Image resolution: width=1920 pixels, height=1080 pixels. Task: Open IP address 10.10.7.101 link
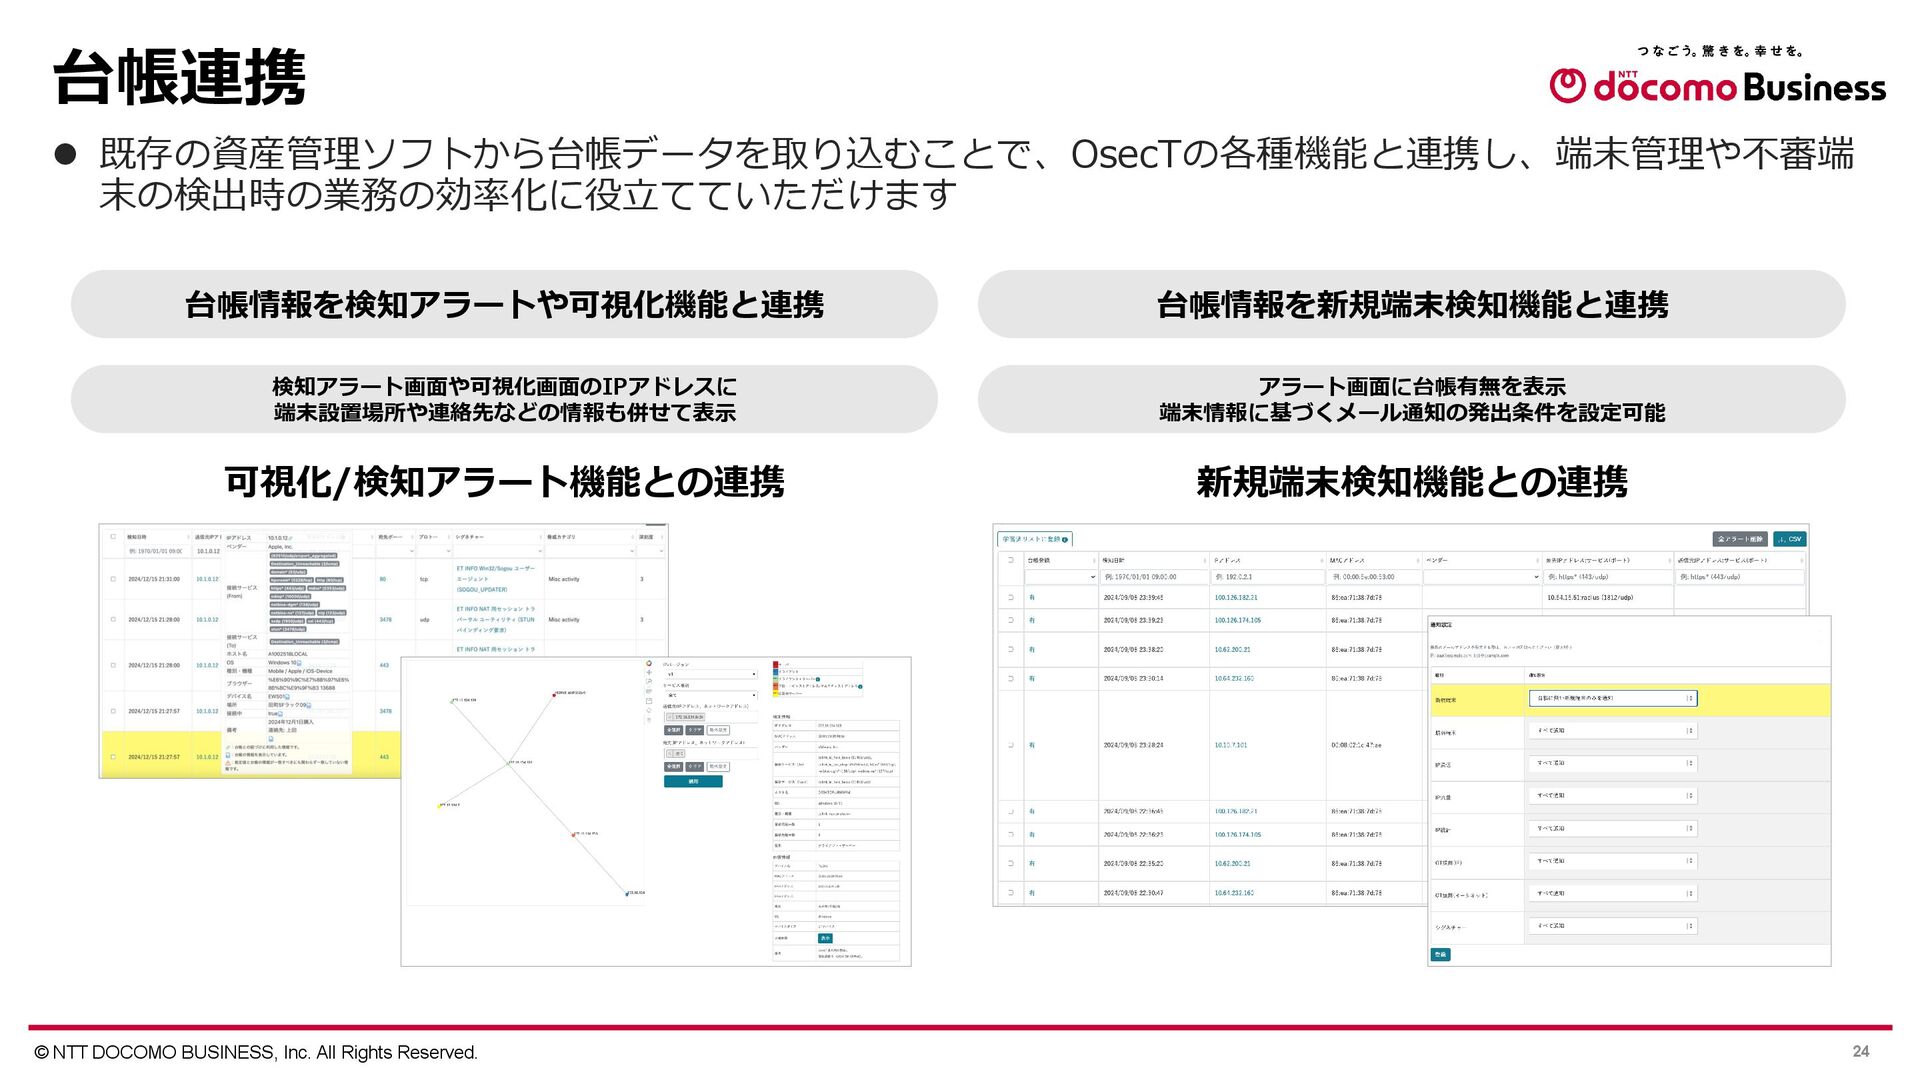coord(1231,745)
